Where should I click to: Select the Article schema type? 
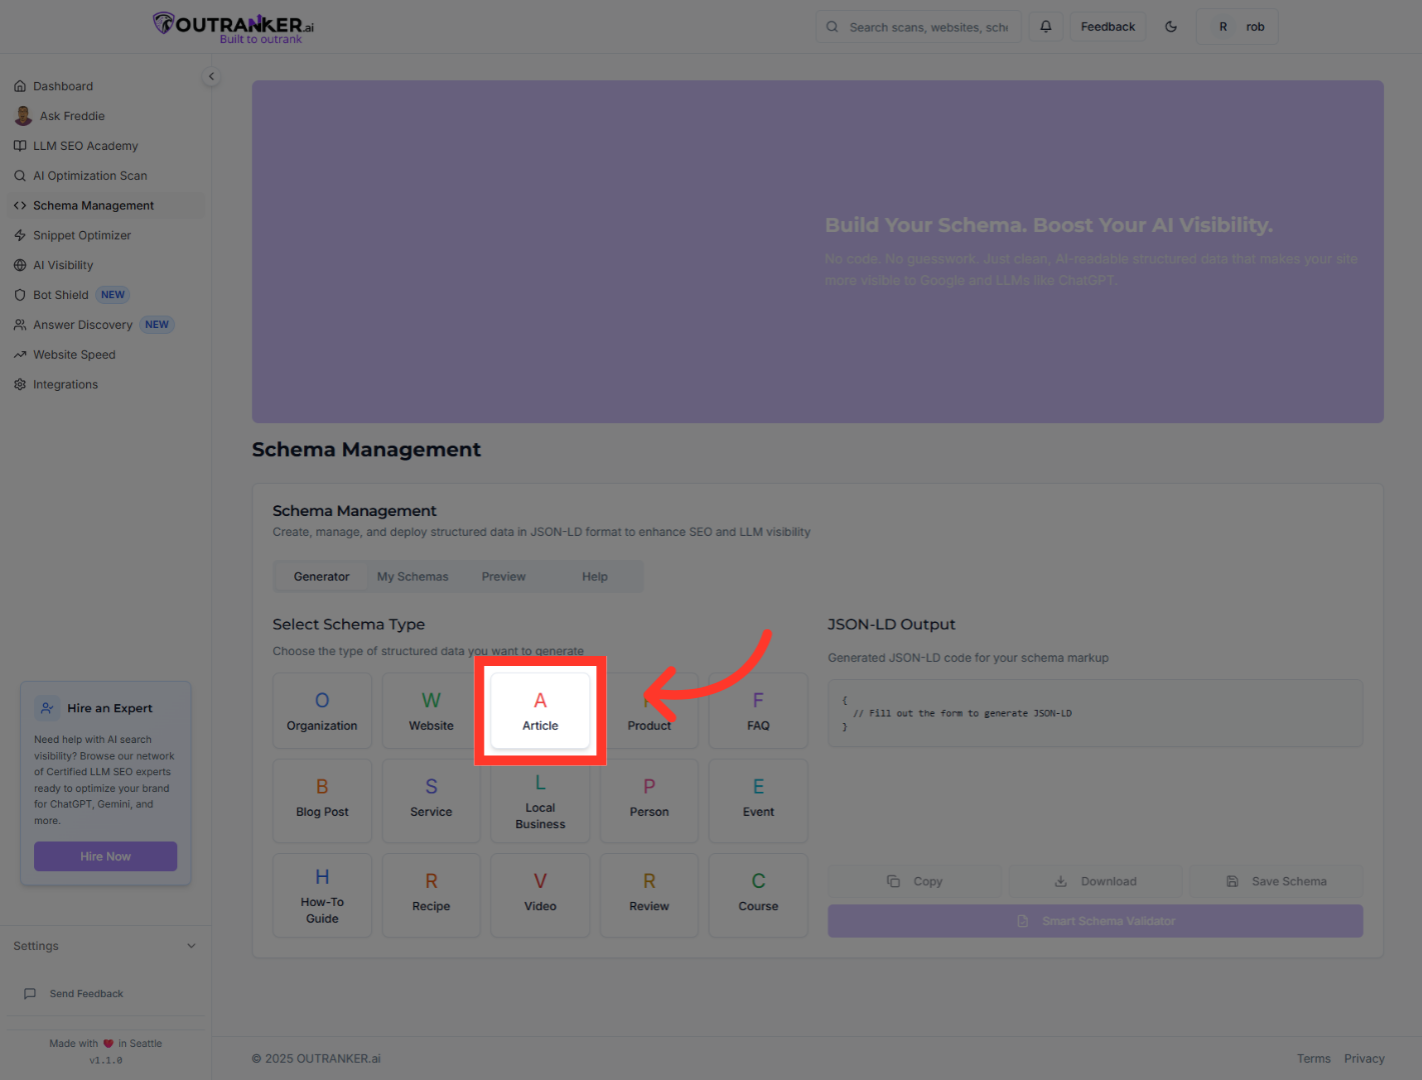point(540,711)
